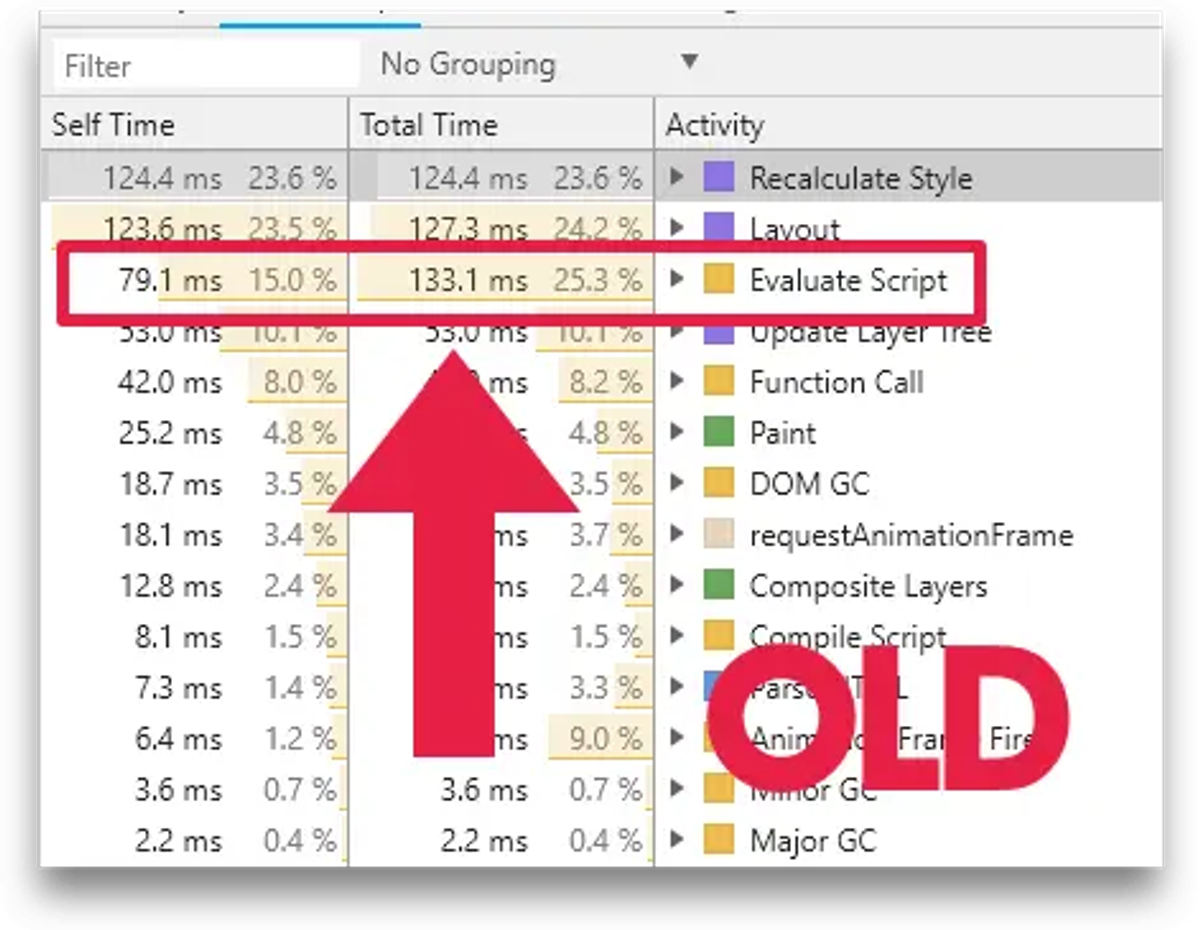Select the Compile Script activity label
Screen dimensions: 1200x930
(848, 637)
